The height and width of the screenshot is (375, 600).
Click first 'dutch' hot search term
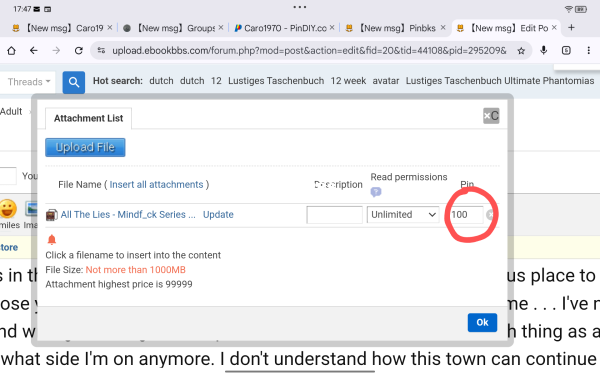(161, 81)
